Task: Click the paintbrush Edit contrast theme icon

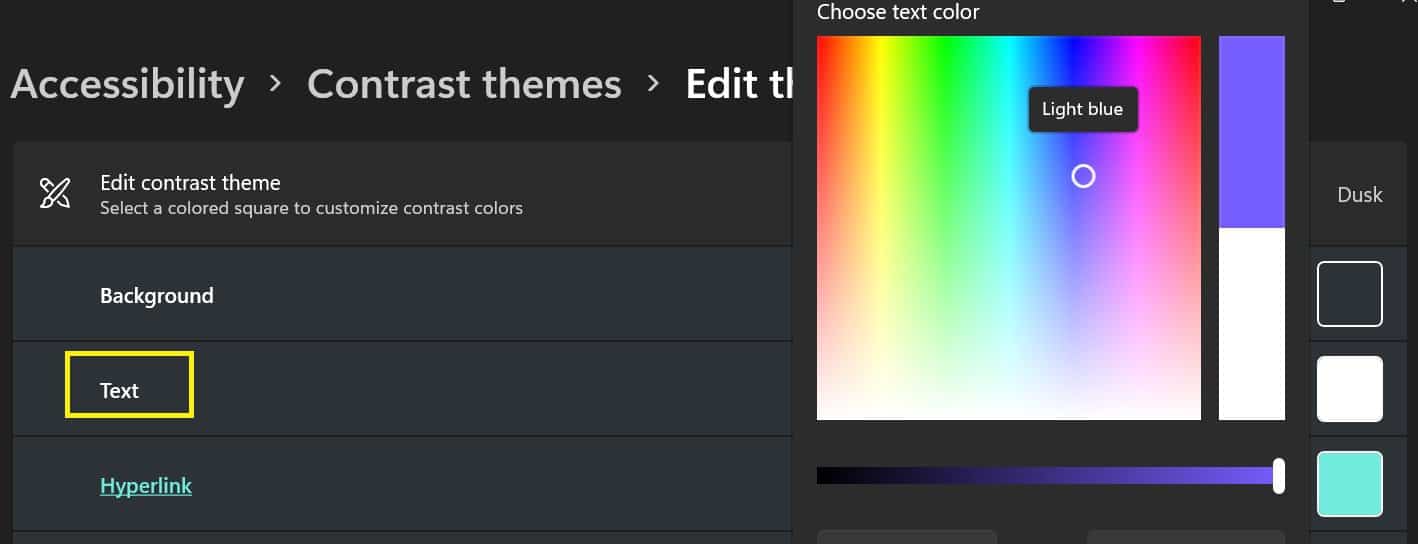Action: (x=54, y=193)
